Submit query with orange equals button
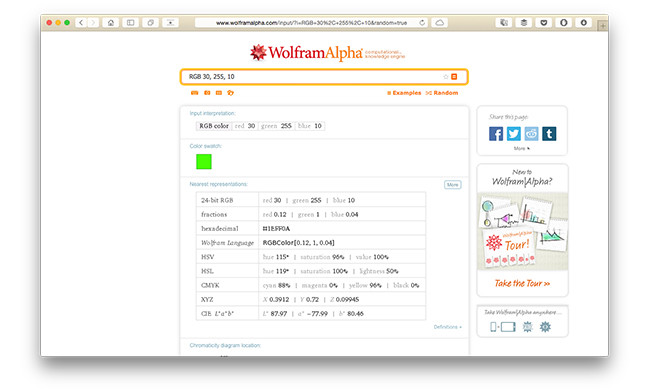Viewport: 650px width, 392px height. (454, 77)
